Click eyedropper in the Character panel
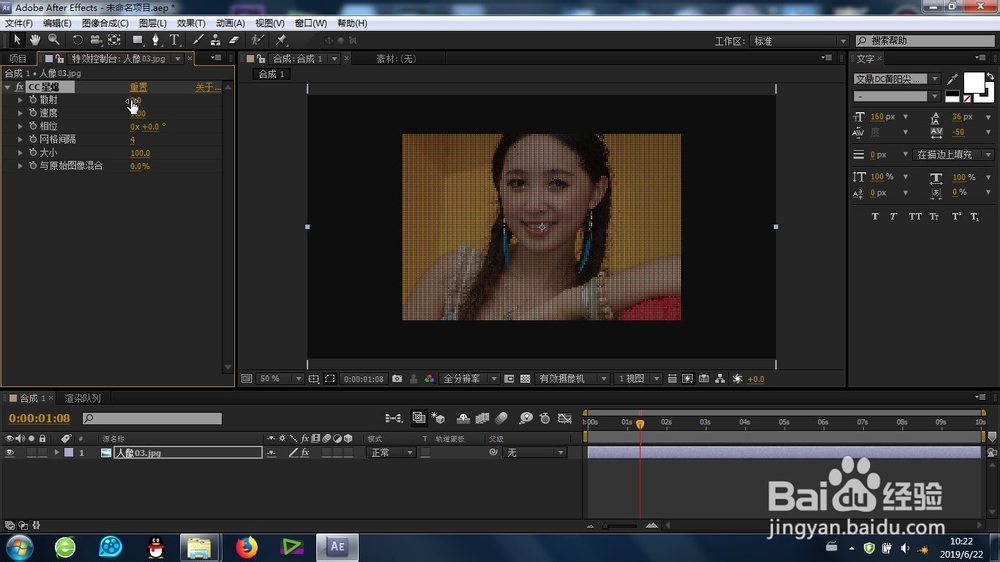Viewport: 1000px width, 562px height. 952,79
